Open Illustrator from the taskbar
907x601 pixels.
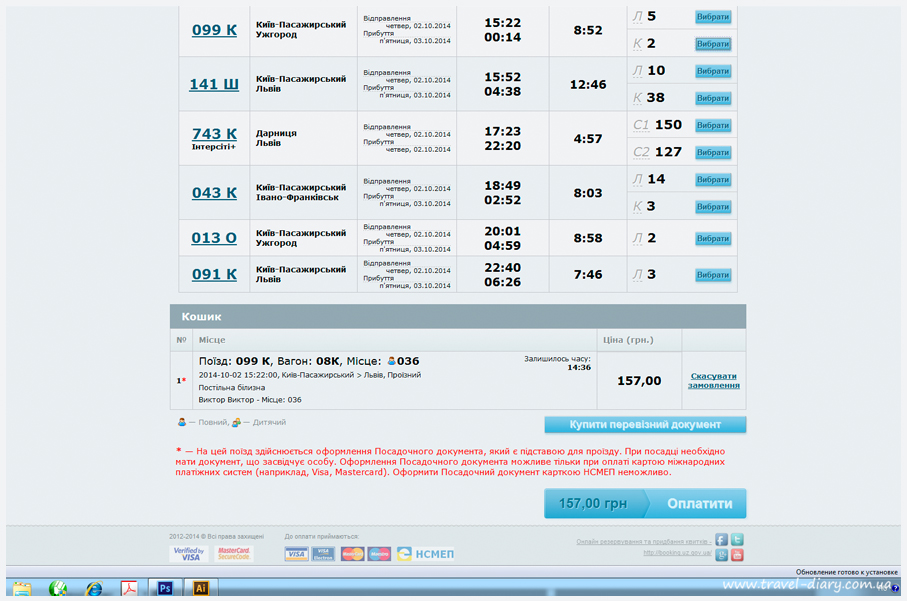click(200, 589)
